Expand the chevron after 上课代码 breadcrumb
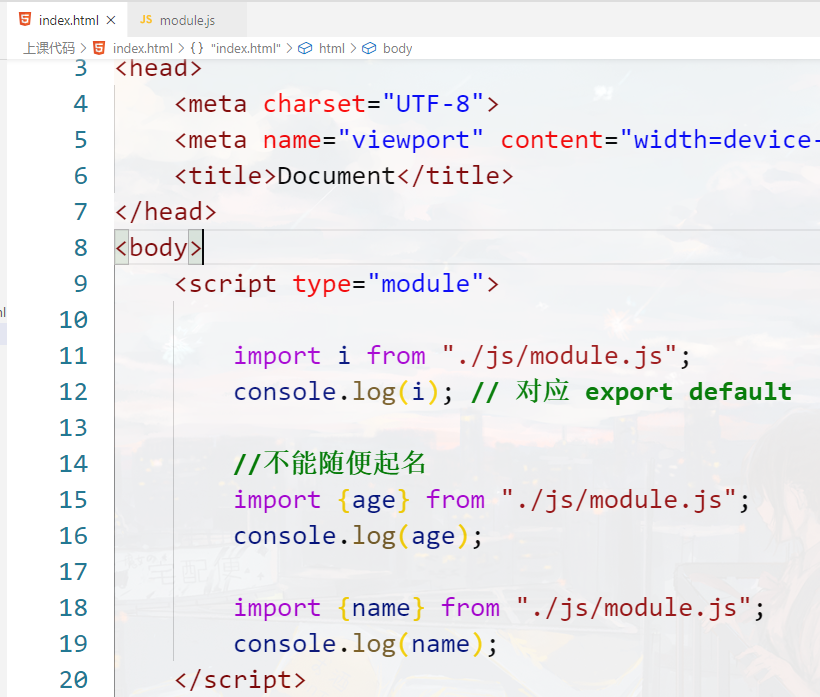The height and width of the screenshot is (697, 820). [83, 49]
